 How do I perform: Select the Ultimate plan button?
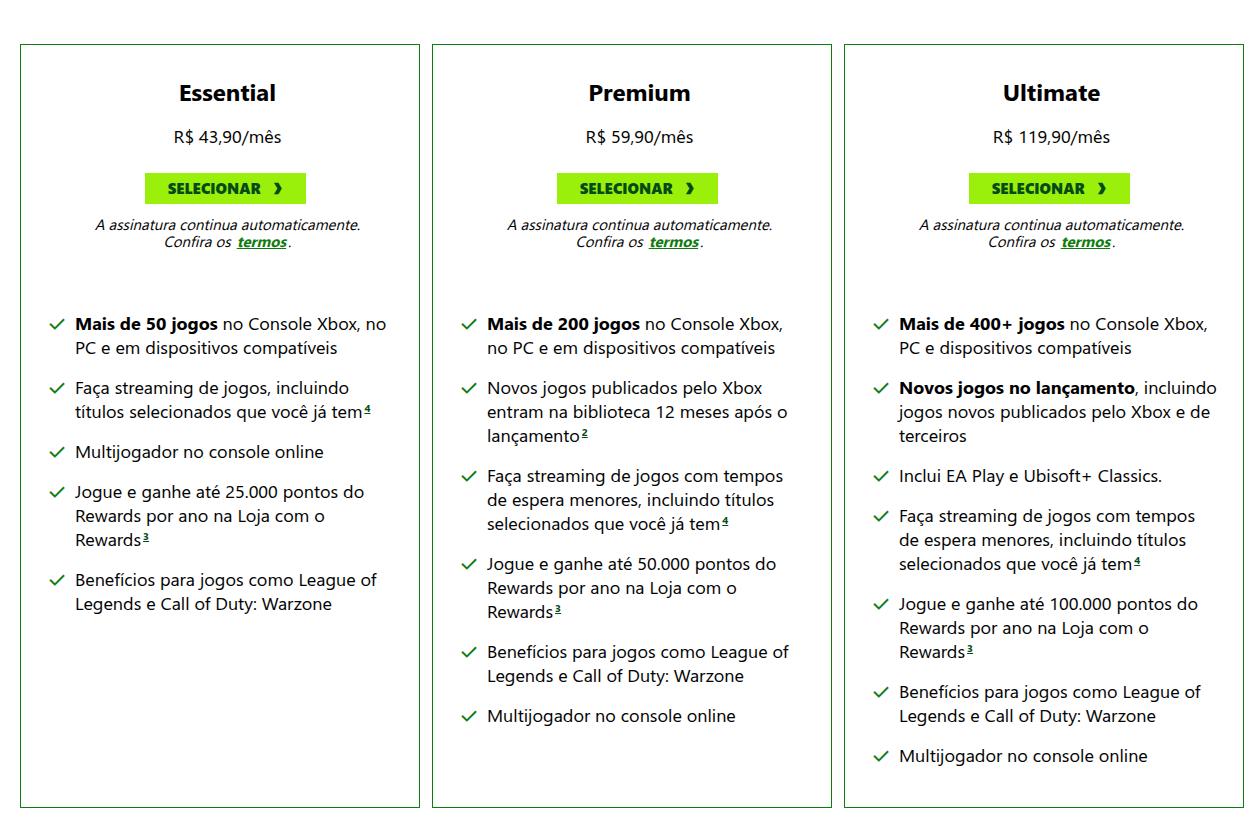point(1049,188)
